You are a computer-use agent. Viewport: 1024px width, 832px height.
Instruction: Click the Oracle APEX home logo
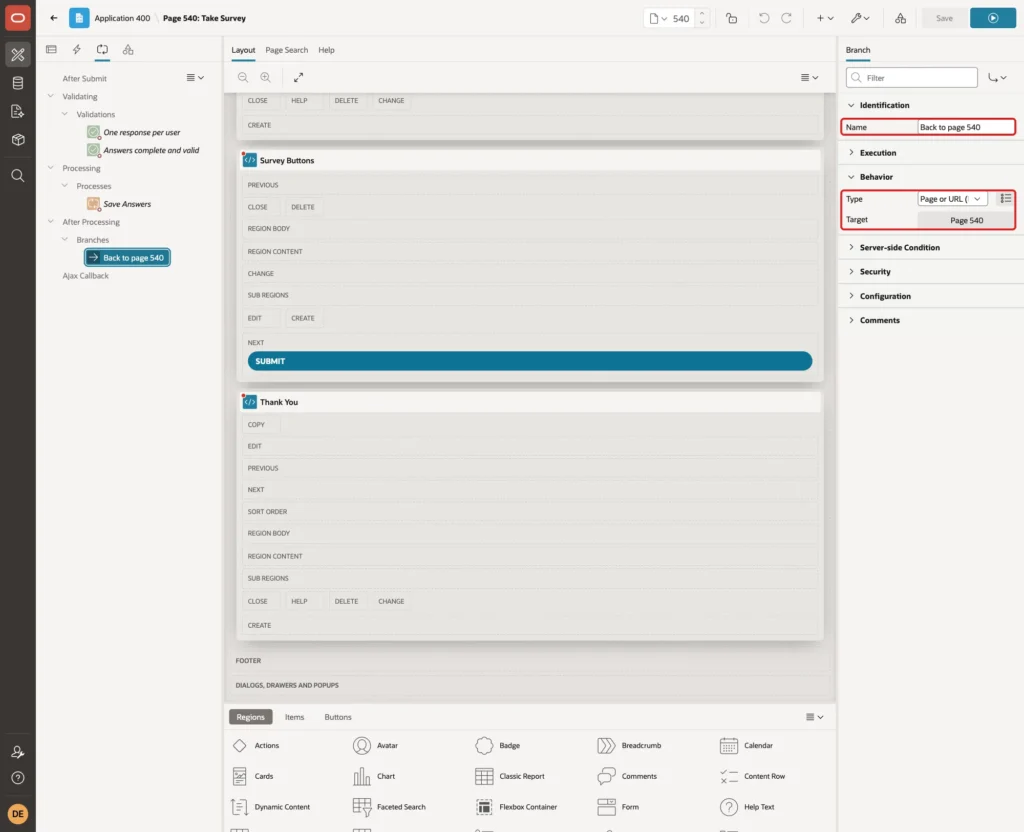[18, 18]
